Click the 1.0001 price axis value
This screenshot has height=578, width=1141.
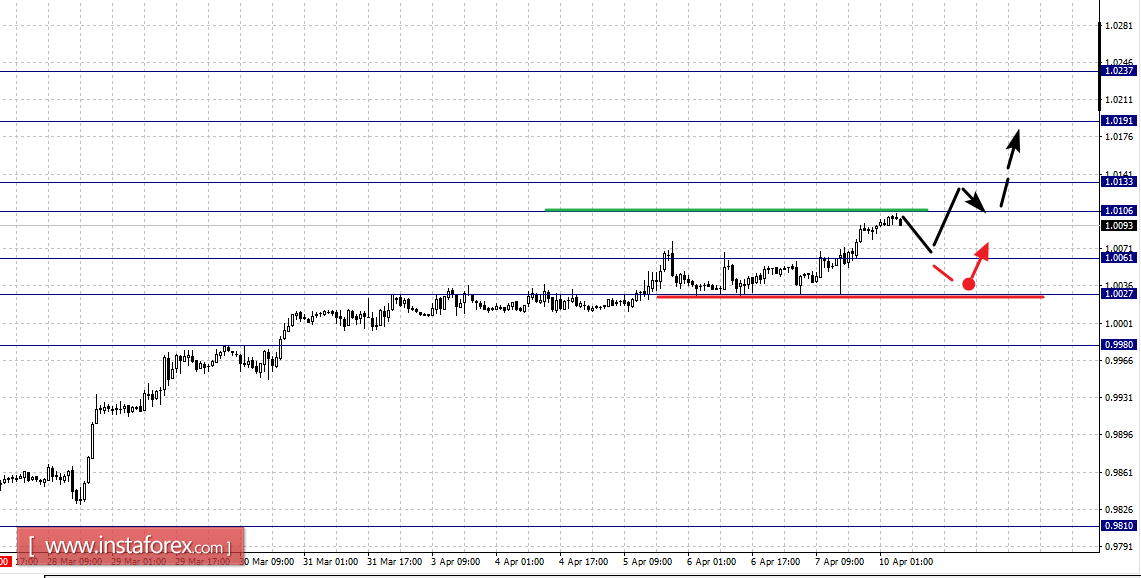1118,323
